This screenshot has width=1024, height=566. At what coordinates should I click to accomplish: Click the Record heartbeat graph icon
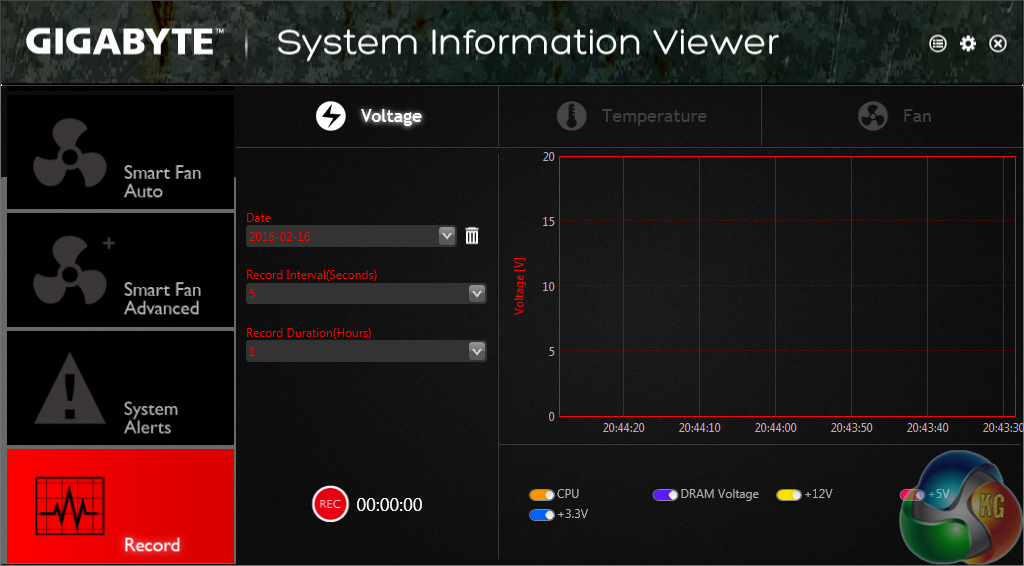coord(69,507)
